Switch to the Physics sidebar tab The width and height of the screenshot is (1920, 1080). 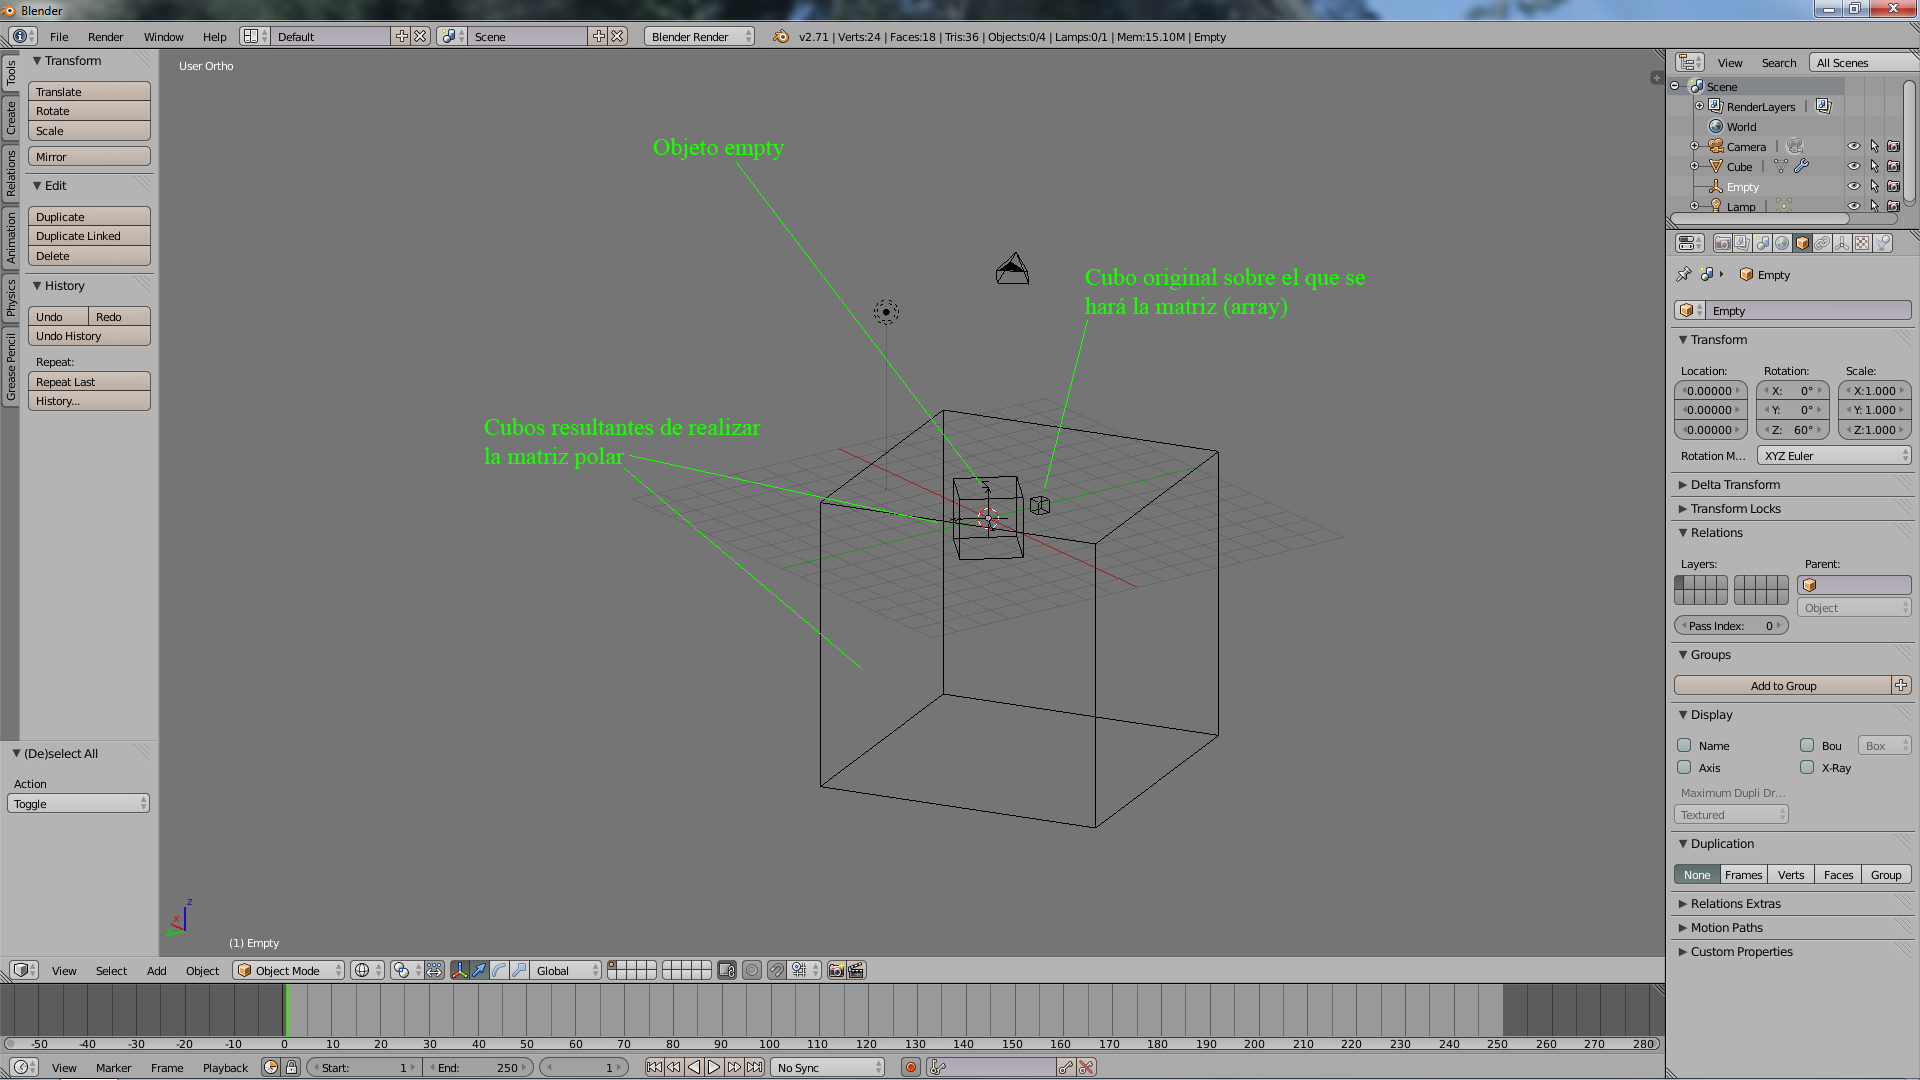pyautogui.click(x=11, y=297)
